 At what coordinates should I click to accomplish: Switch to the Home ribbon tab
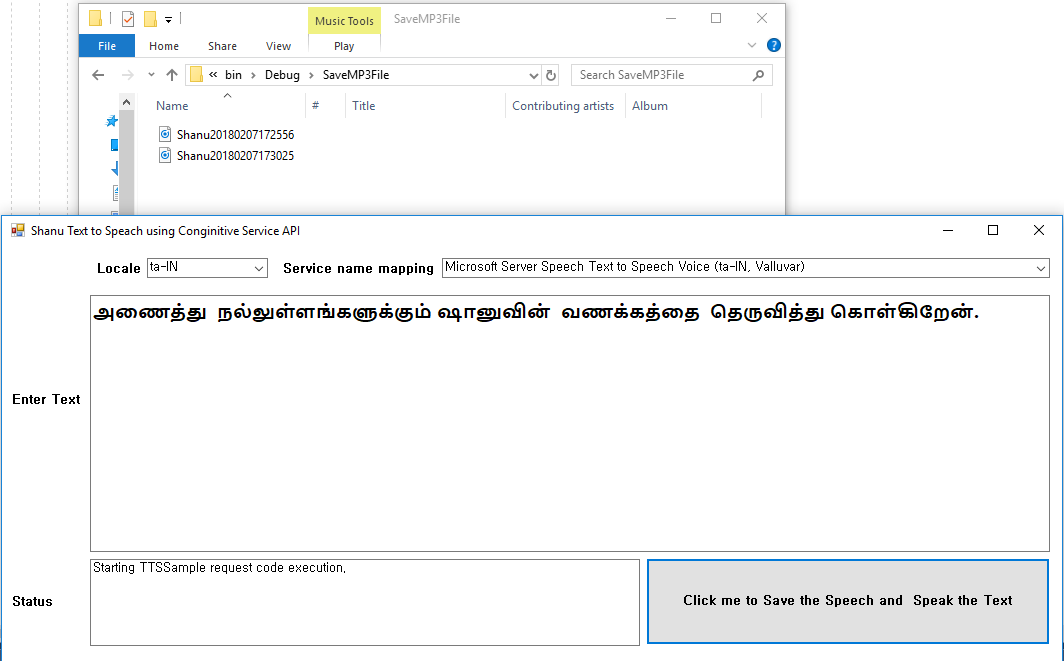click(164, 45)
